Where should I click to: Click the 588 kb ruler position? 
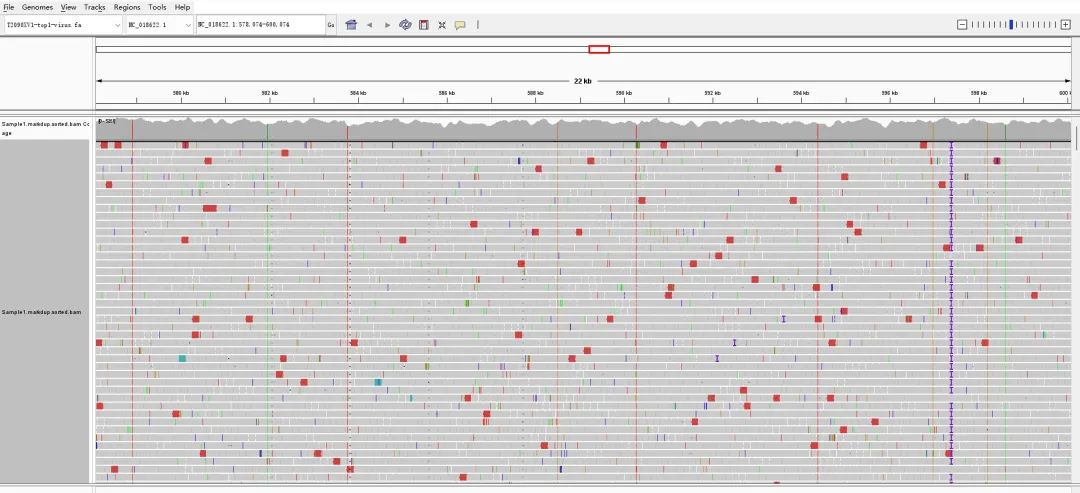click(535, 92)
